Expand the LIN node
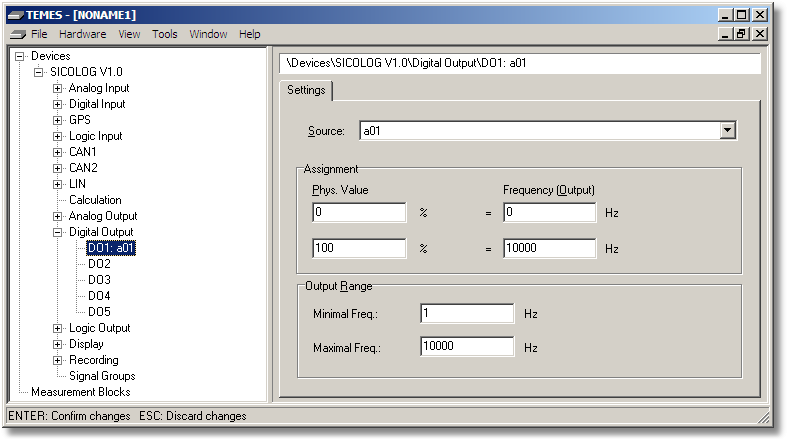788x442 pixels. pyautogui.click(x=58, y=184)
